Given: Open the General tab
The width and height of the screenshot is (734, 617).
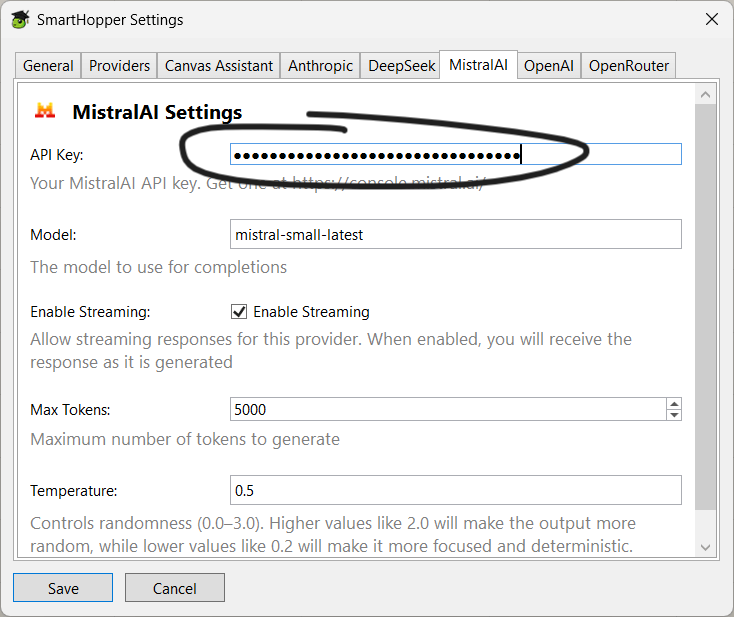Looking at the screenshot, I should pos(48,66).
